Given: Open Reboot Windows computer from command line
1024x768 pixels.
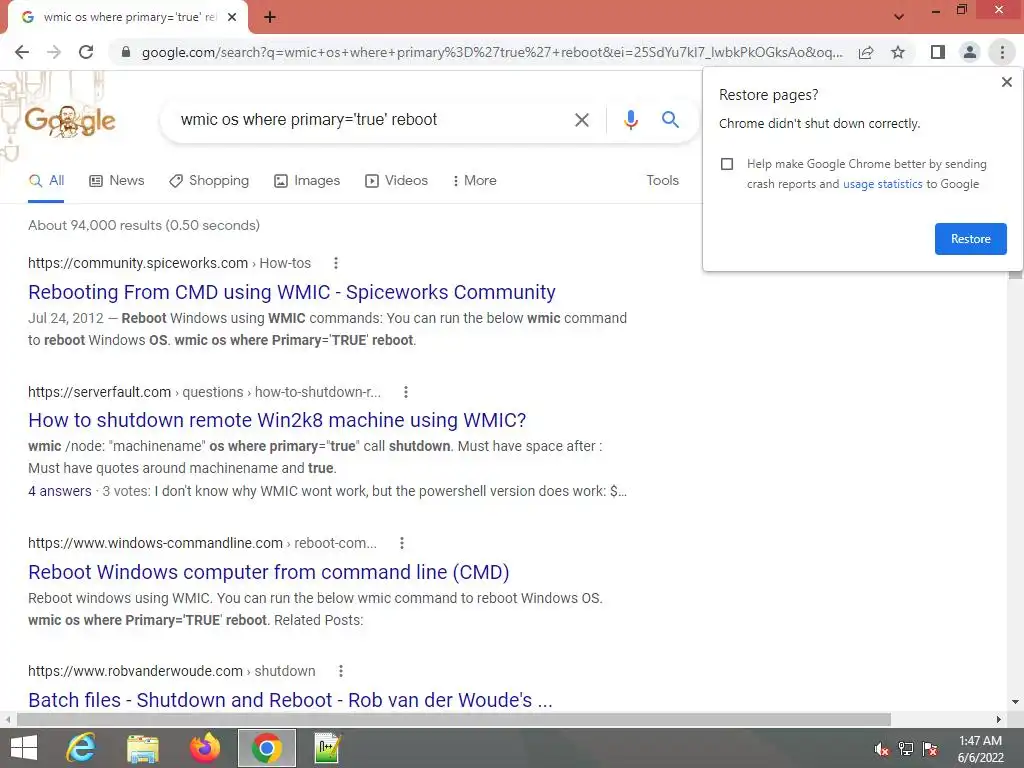Looking at the screenshot, I should pos(268,572).
